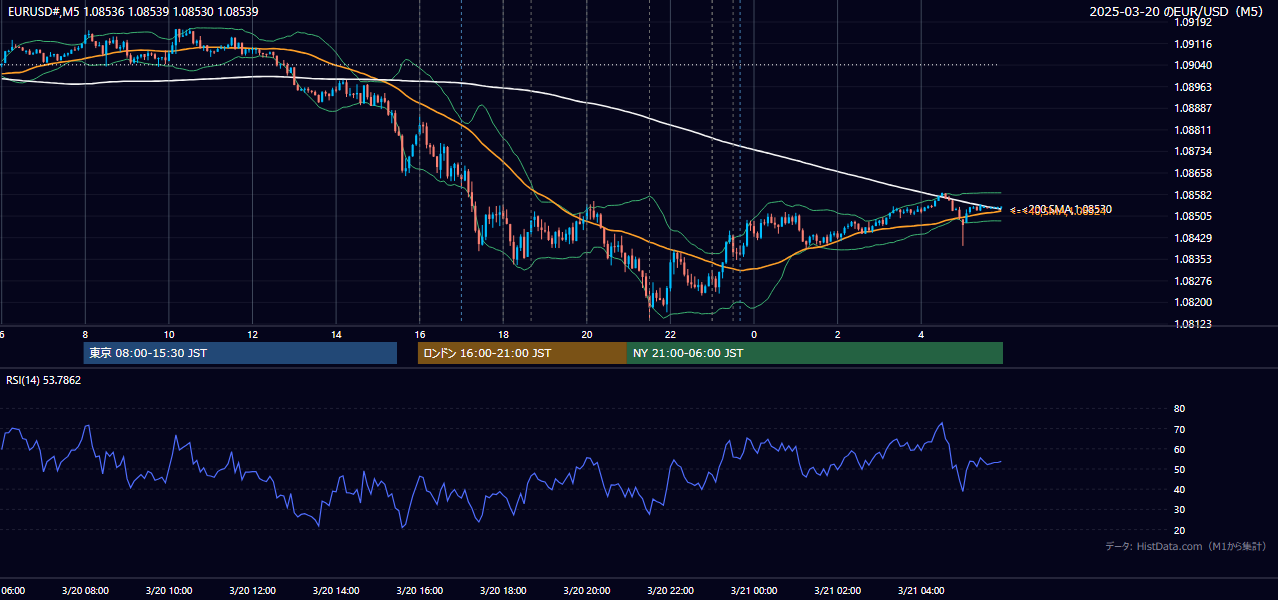1278x600 pixels.
Task: Click RSI scale value 40
Action: [1179, 489]
